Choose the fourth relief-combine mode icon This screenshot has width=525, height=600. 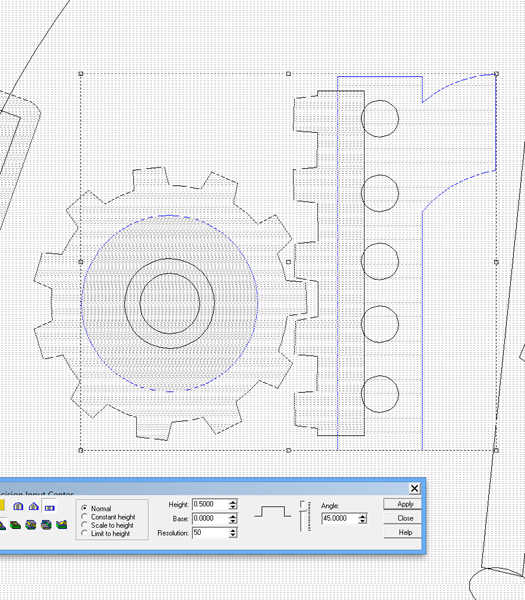[x=46, y=525]
